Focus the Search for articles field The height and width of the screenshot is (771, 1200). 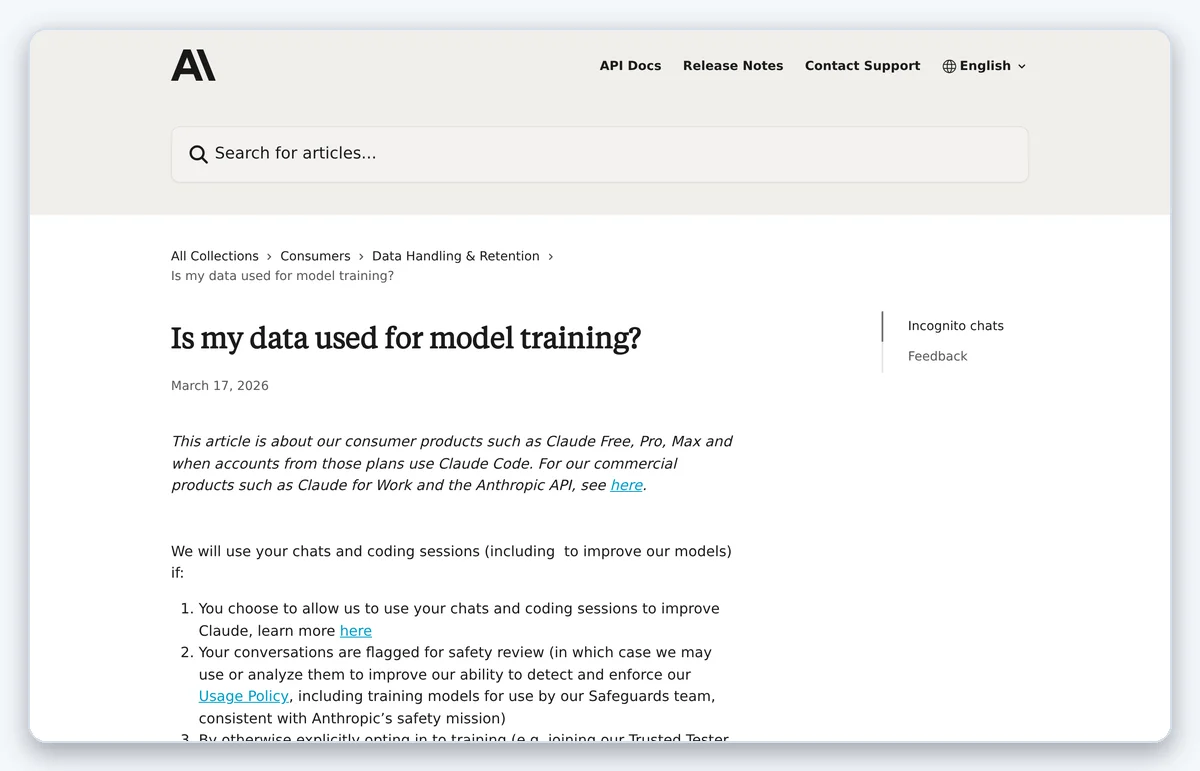click(x=600, y=154)
